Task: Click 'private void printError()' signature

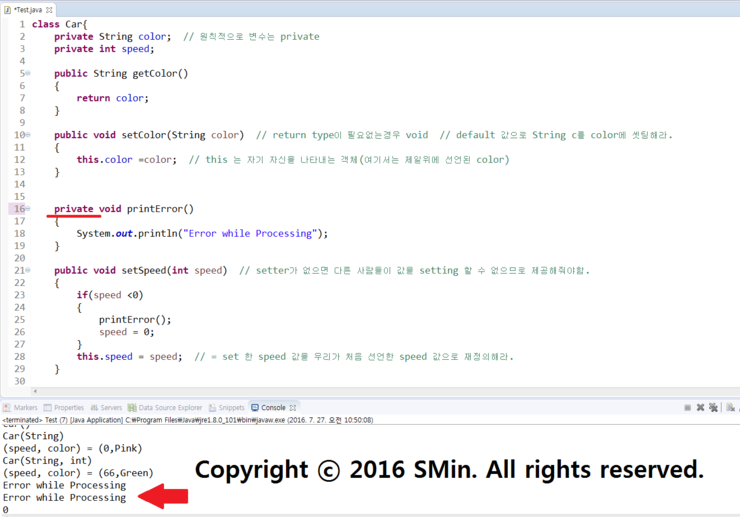Action: click(124, 208)
